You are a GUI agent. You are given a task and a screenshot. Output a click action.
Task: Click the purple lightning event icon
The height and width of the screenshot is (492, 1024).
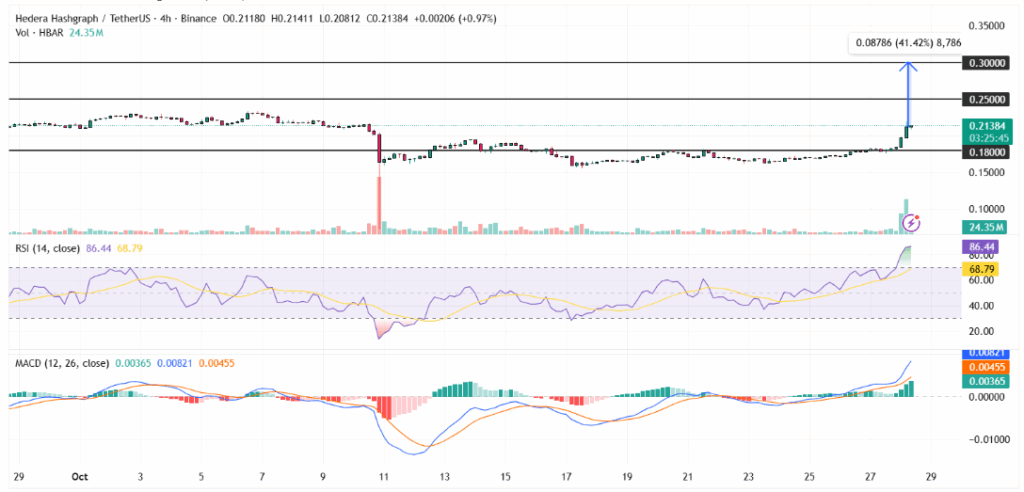[x=912, y=222]
